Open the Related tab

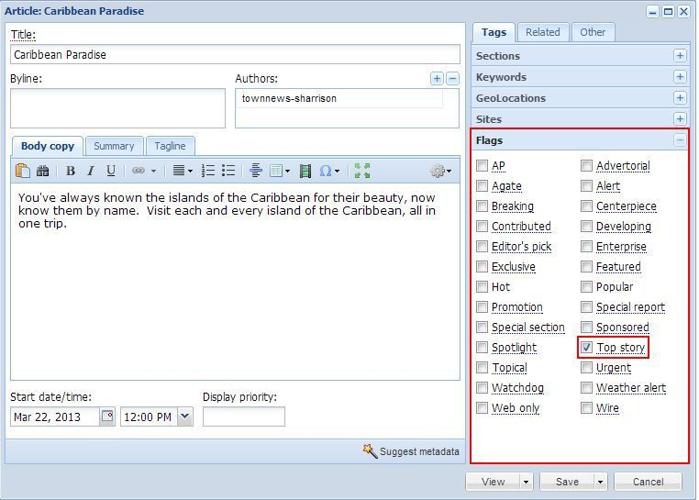pyautogui.click(x=543, y=32)
